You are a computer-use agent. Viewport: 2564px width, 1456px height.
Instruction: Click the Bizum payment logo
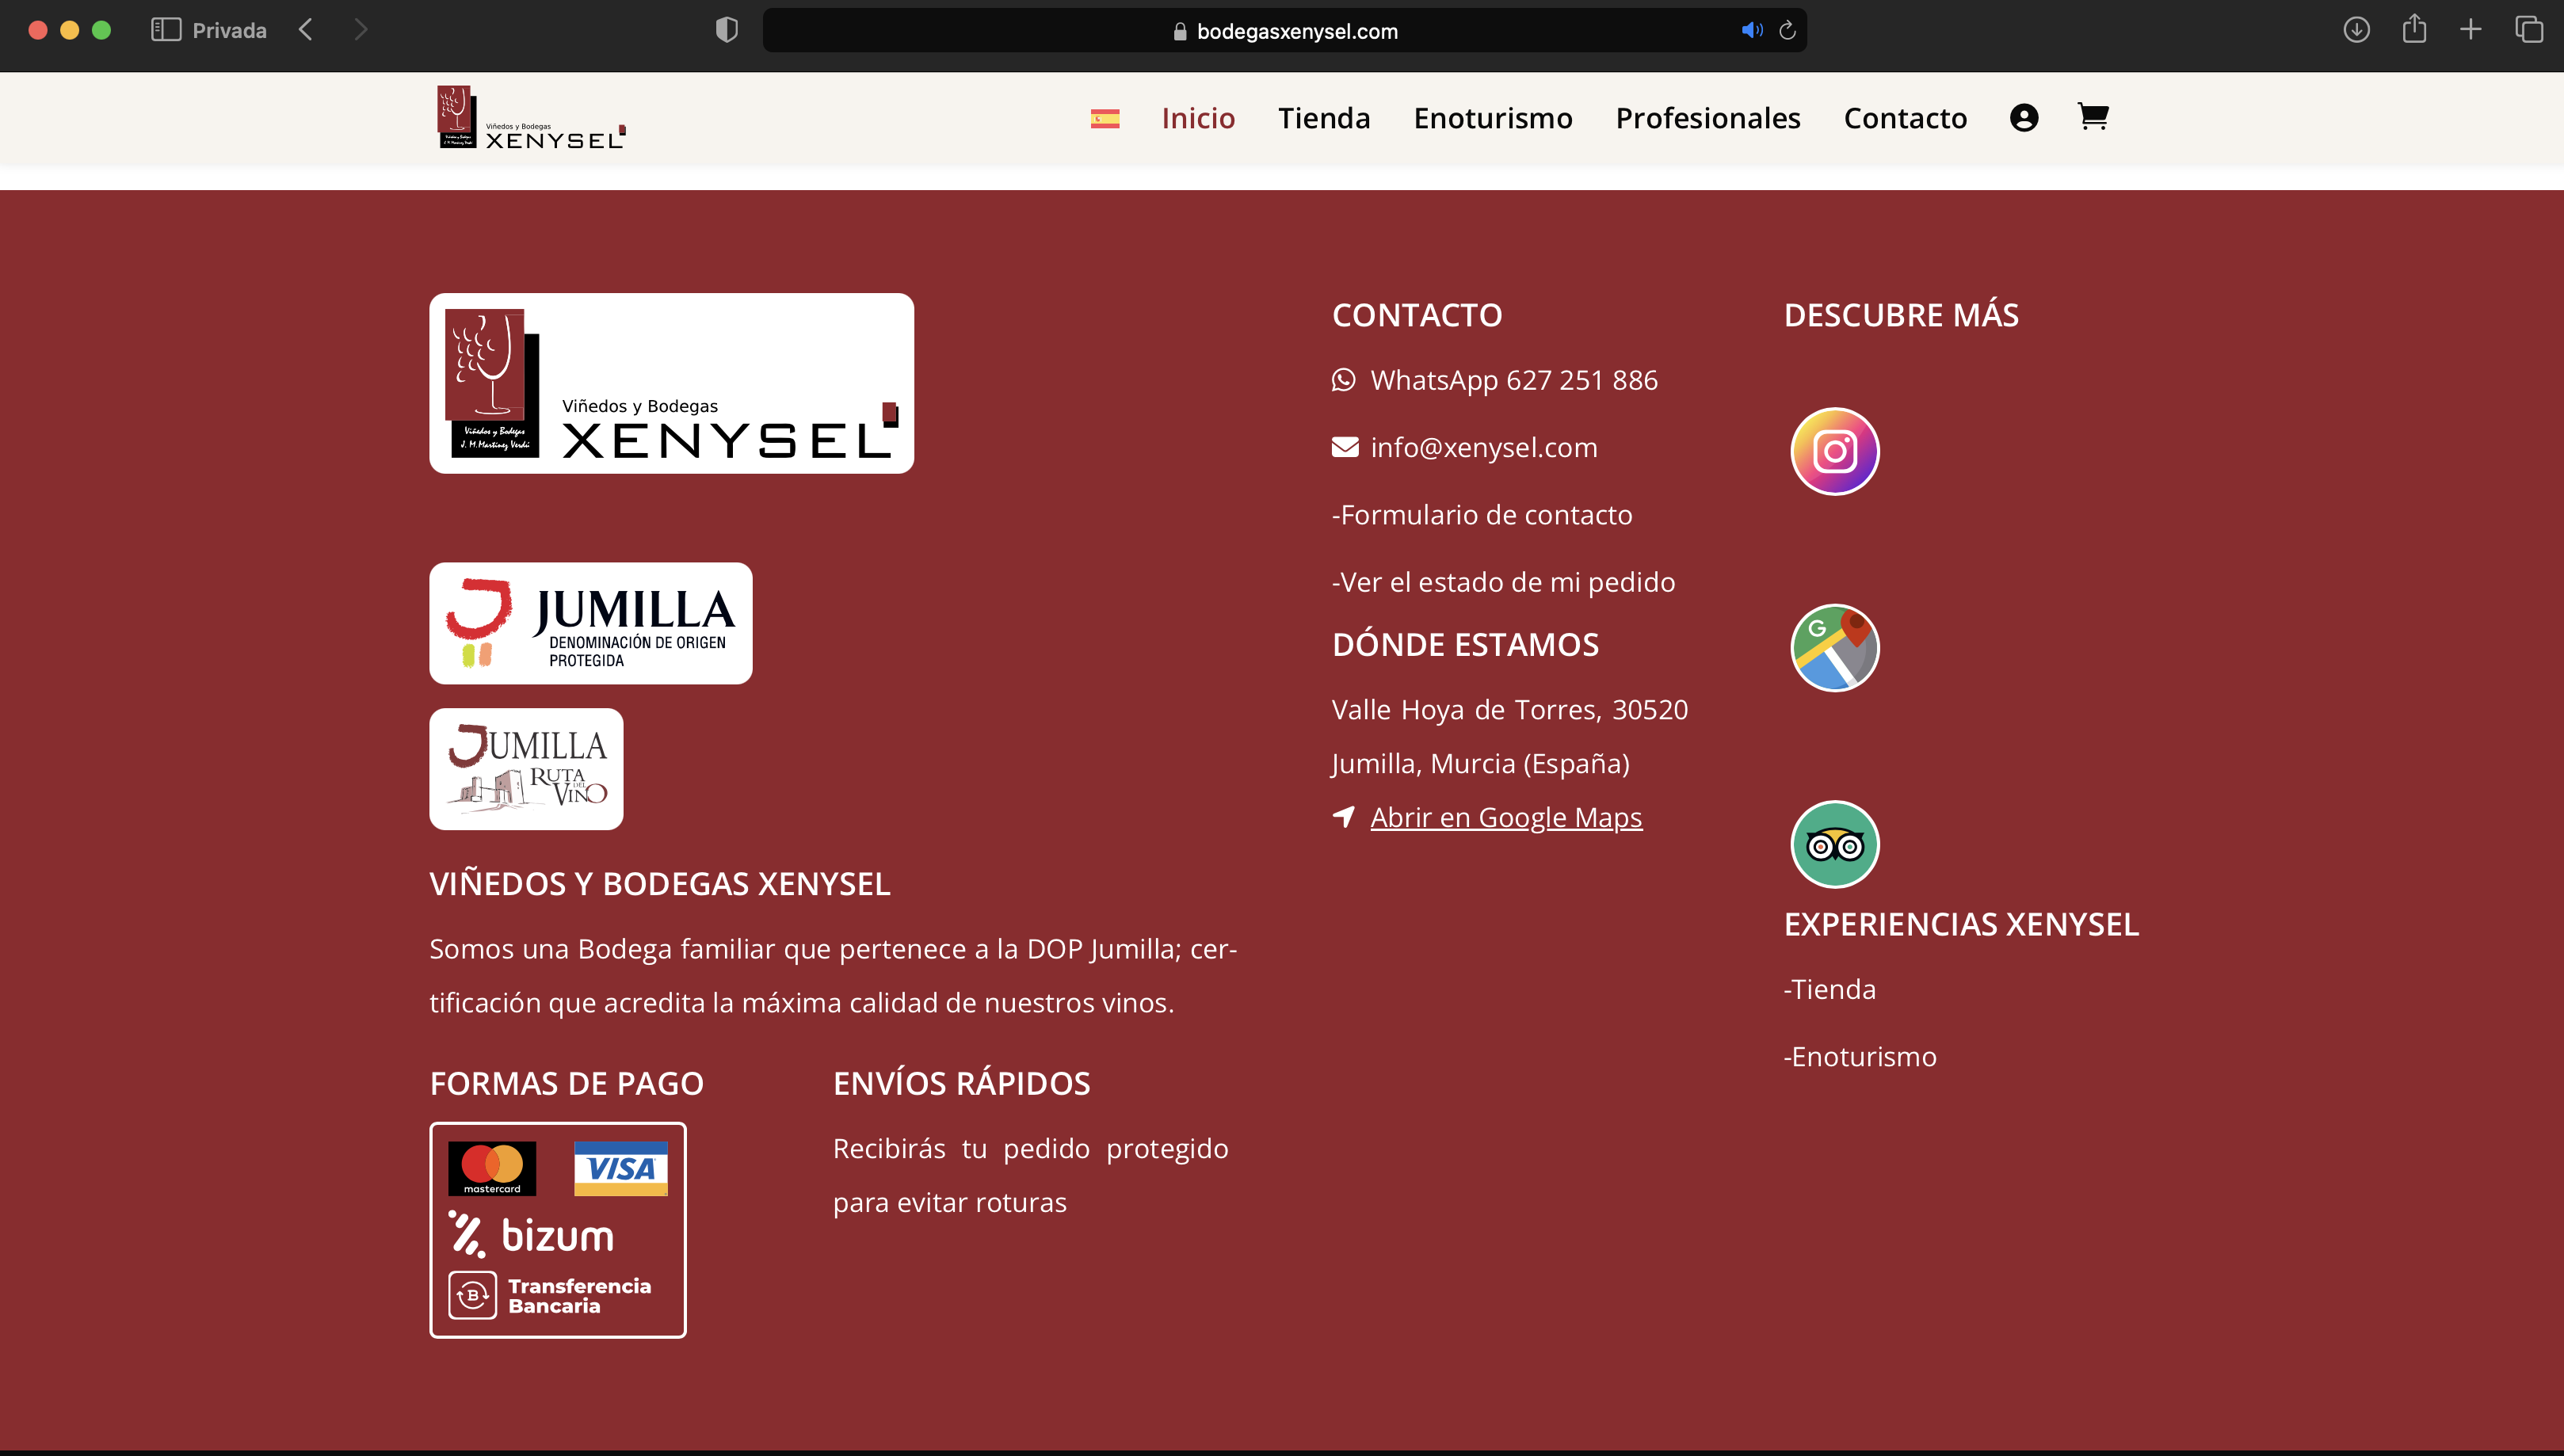coord(531,1235)
